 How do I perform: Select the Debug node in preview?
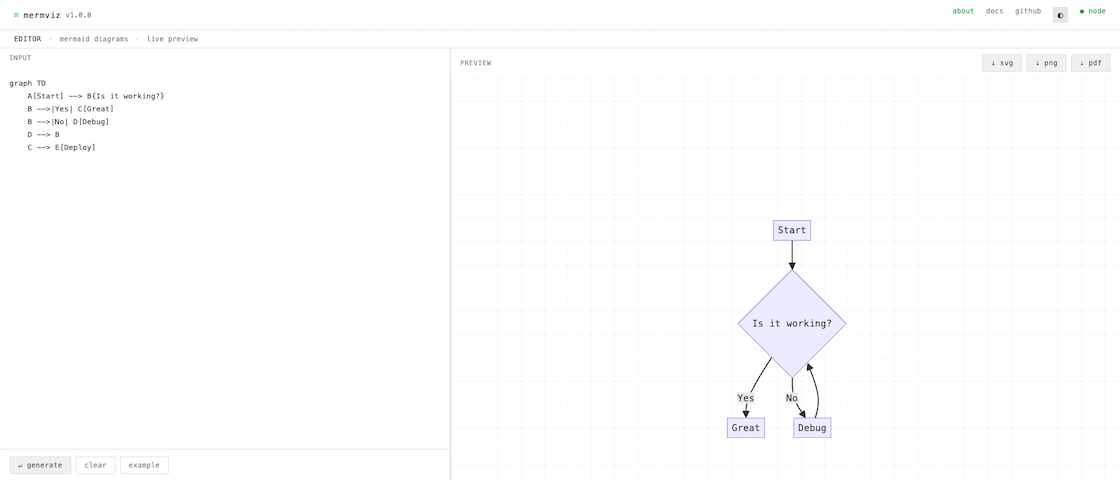point(812,428)
